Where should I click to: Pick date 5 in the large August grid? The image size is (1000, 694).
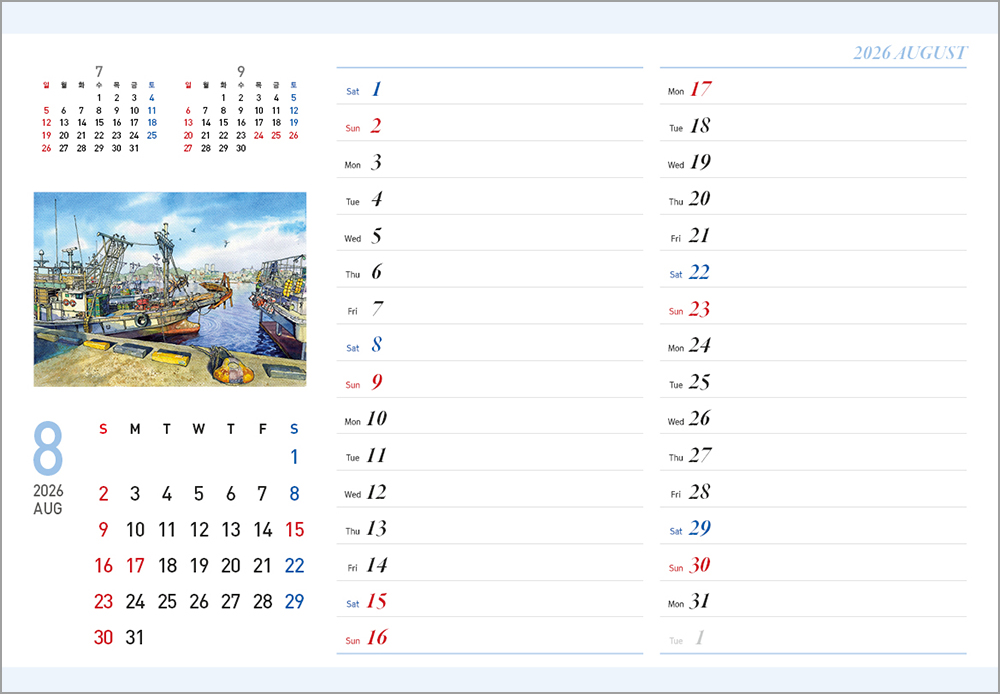[198, 493]
